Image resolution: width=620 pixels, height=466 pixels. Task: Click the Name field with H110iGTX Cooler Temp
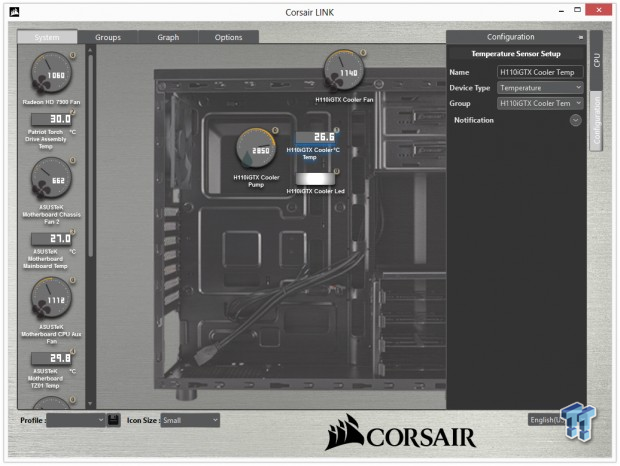click(540, 72)
